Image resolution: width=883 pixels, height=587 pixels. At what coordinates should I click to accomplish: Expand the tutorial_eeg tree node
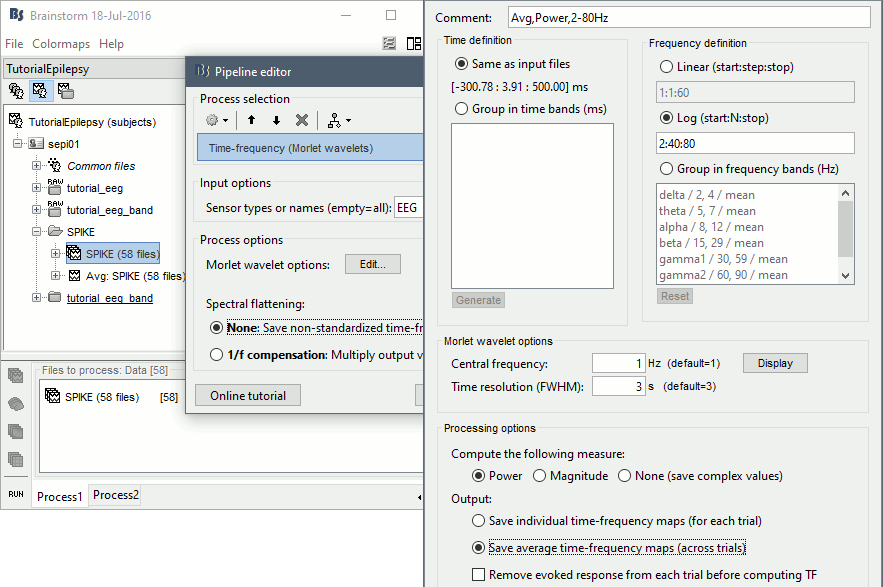[x=38, y=188]
